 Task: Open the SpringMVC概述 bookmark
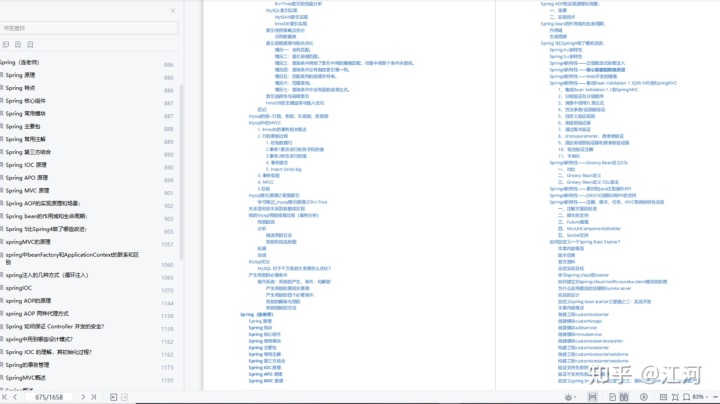25,378
